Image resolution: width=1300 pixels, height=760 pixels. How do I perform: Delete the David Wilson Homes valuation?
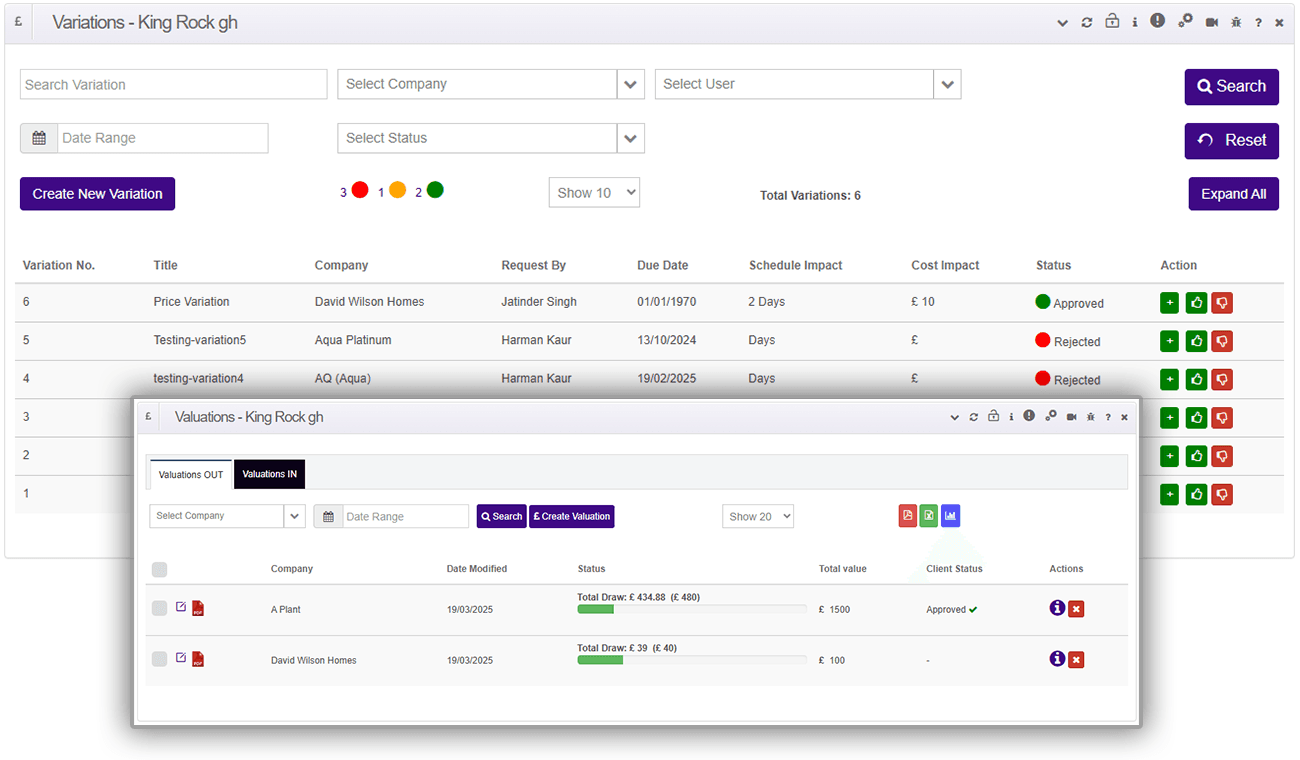click(1076, 659)
